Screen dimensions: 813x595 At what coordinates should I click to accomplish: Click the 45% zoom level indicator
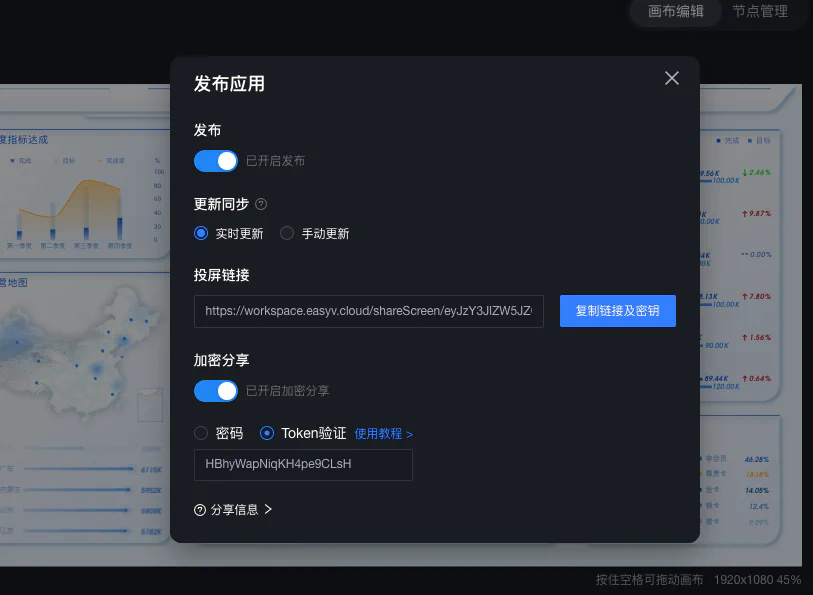click(x=789, y=580)
